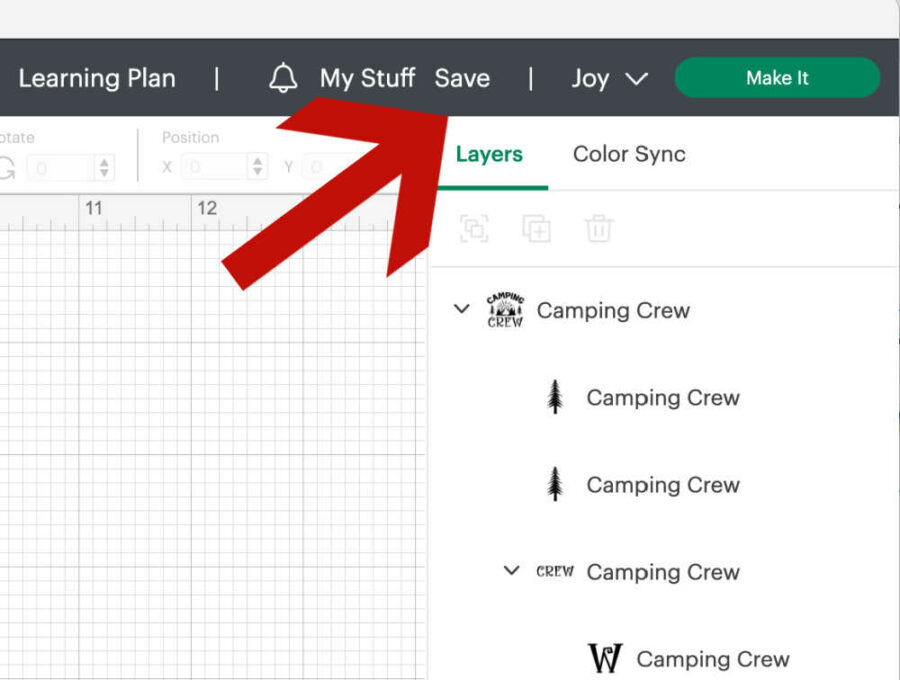The height and width of the screenshot is (680, 900).
Task: Select the top Camping Crew group thumbnail
Action: click(x=505, y=310)
